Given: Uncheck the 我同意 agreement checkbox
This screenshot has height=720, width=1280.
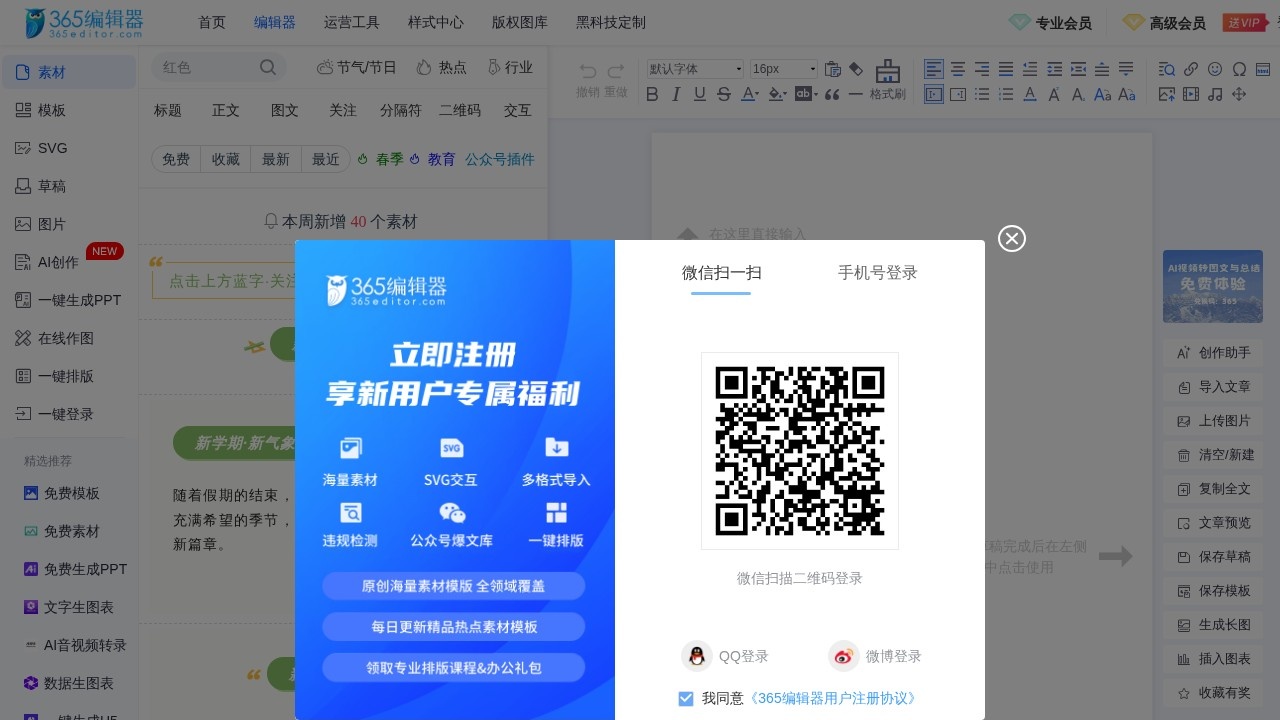Looking at the screenshot, I should pos(686,698).
